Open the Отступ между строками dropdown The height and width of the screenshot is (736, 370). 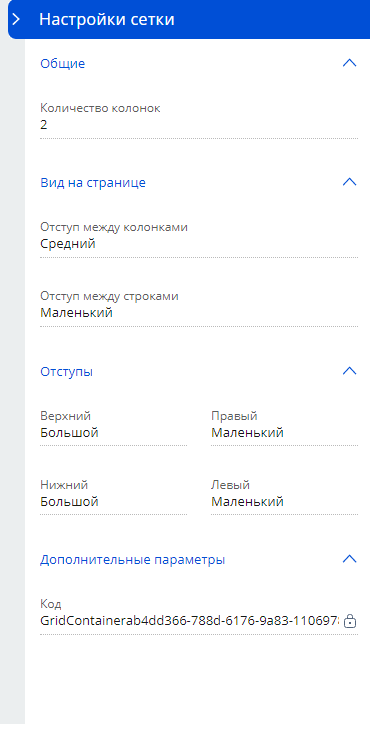click(199, 313)
